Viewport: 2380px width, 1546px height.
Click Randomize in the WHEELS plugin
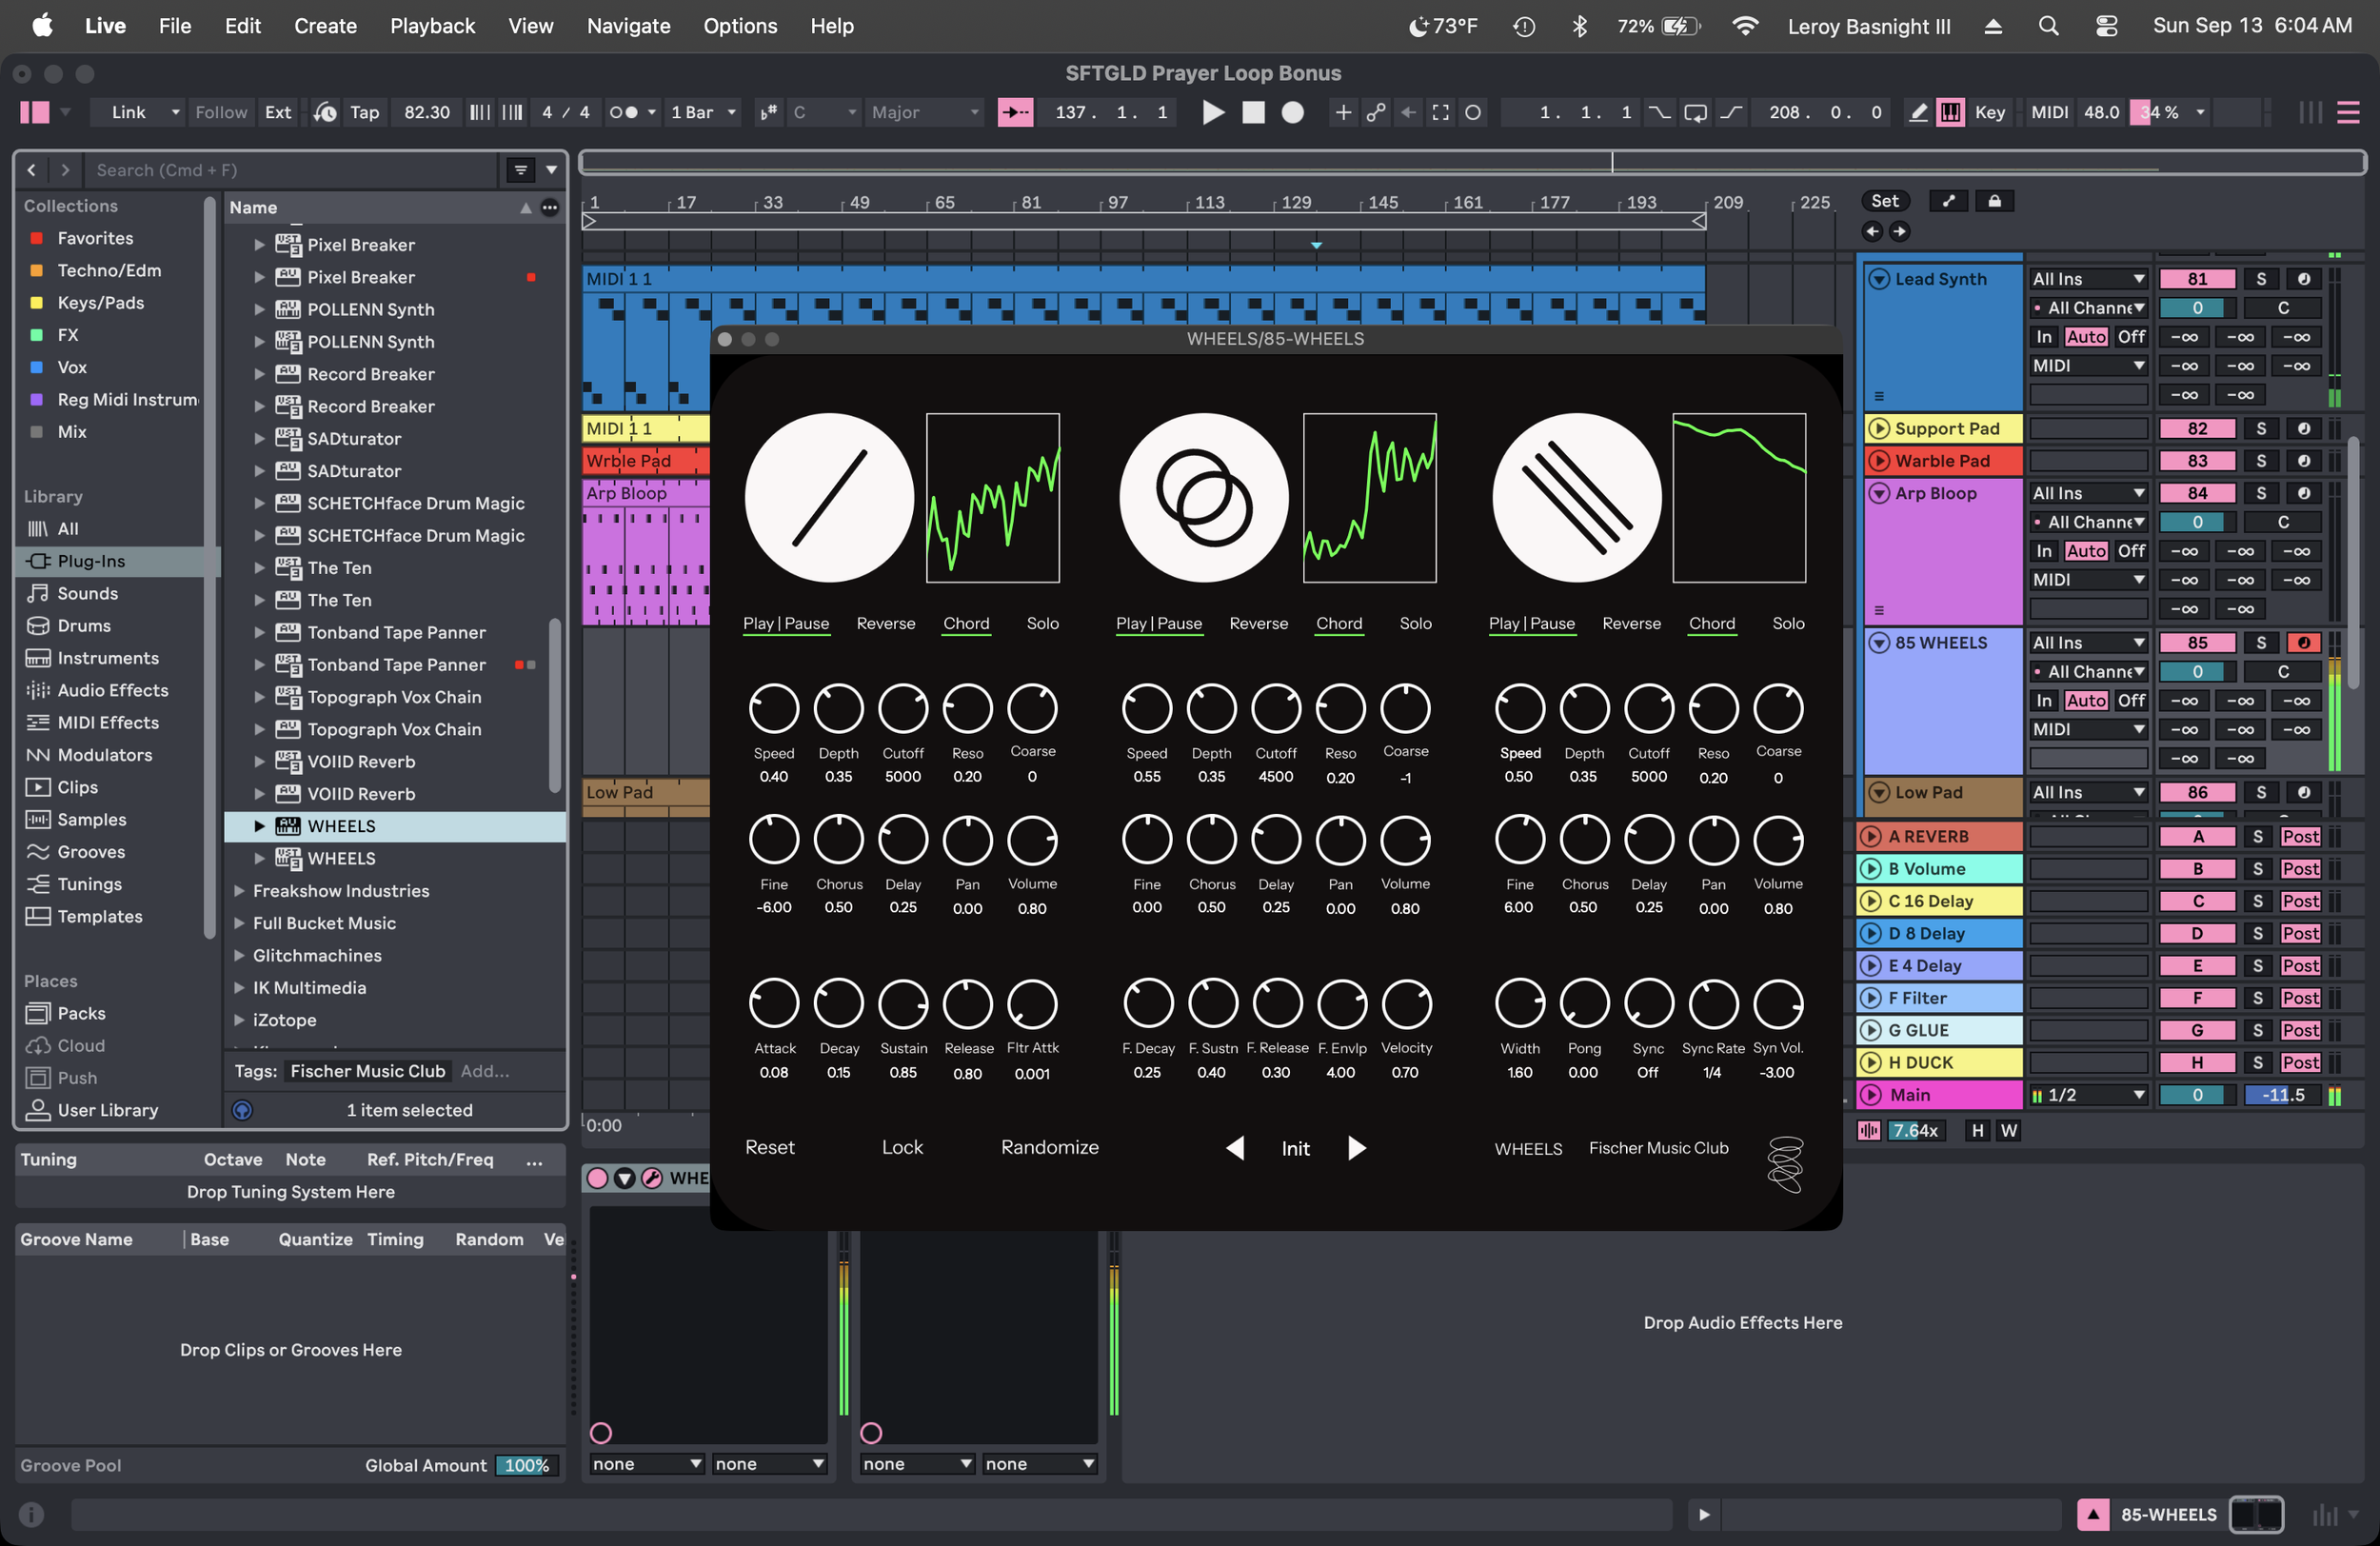1050,1147
